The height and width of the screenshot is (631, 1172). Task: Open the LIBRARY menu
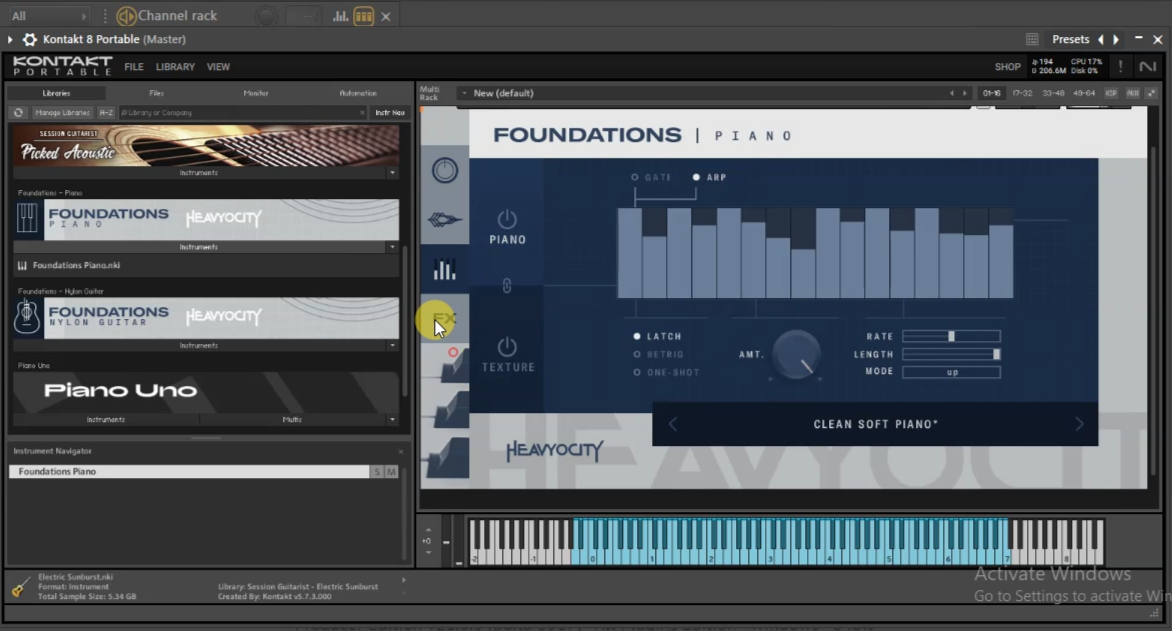click(175, 67)
